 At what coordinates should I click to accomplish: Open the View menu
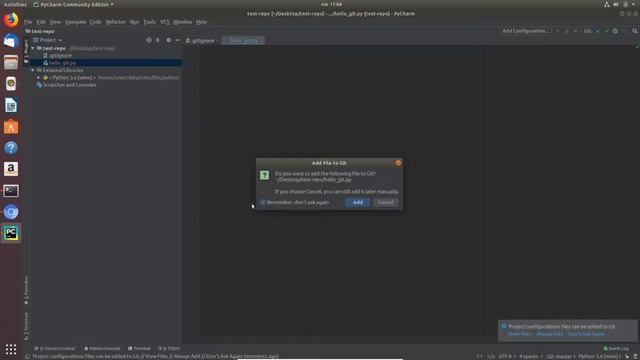55,22
